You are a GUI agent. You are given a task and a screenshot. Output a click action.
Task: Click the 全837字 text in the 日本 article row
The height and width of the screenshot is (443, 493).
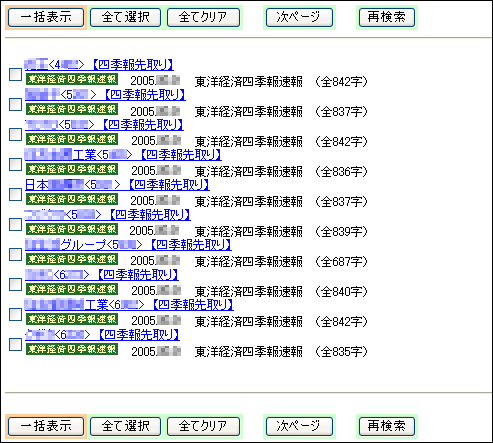point(341,202)
